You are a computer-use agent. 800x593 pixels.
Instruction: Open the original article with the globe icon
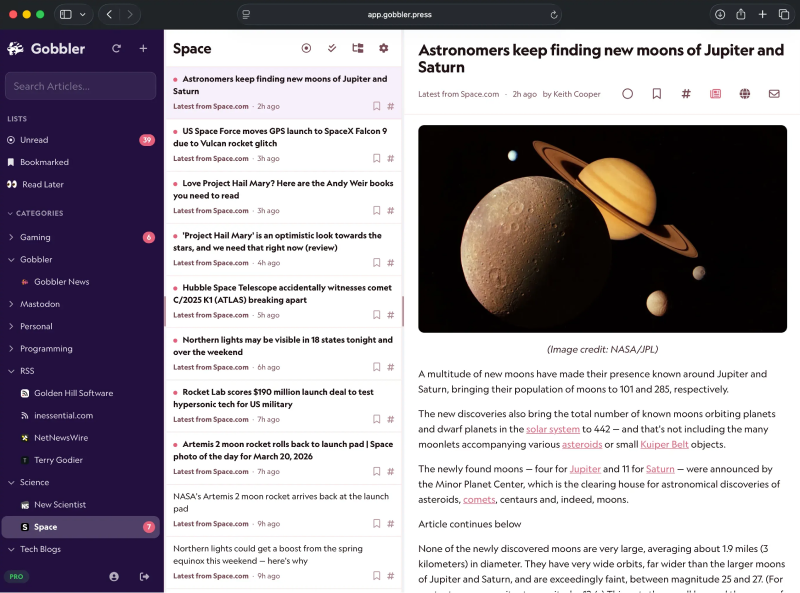tap(745, 94)
